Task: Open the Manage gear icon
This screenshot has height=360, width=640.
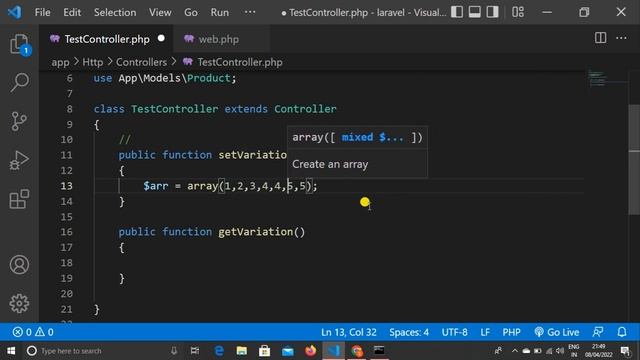Action: tap(19, 303)
